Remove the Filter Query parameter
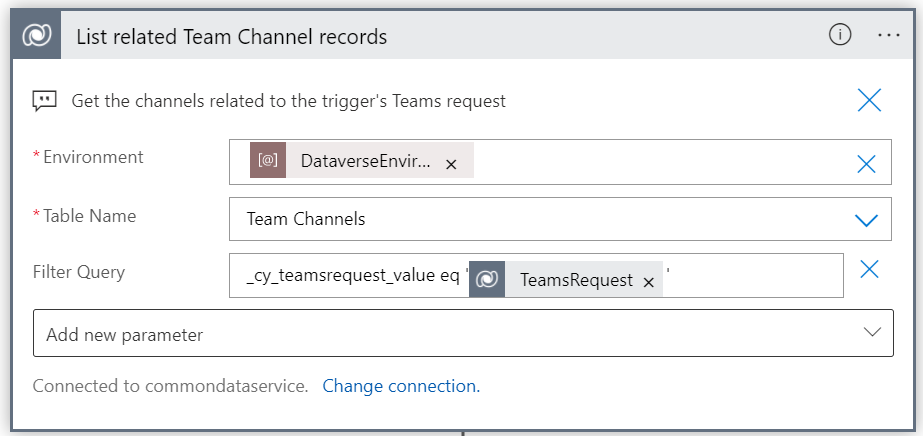Image resolution: width=923 pixels, height=436 pixels. click(x=869, y=269)
